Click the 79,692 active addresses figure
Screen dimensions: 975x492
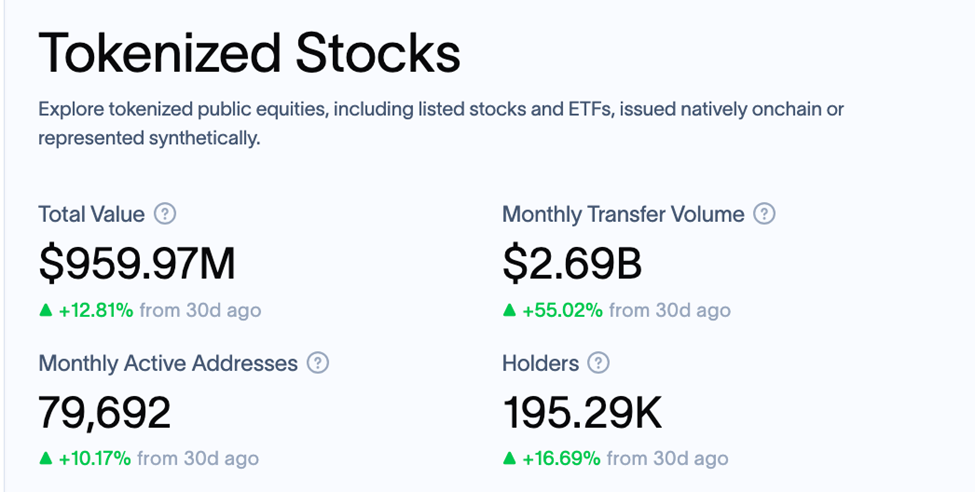pyautogui.click(x=105, y=412)
